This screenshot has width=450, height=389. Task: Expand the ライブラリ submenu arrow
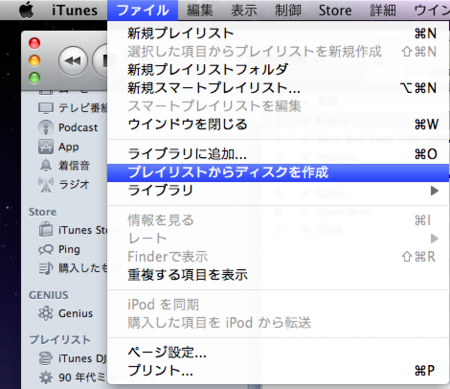(434, 191)
